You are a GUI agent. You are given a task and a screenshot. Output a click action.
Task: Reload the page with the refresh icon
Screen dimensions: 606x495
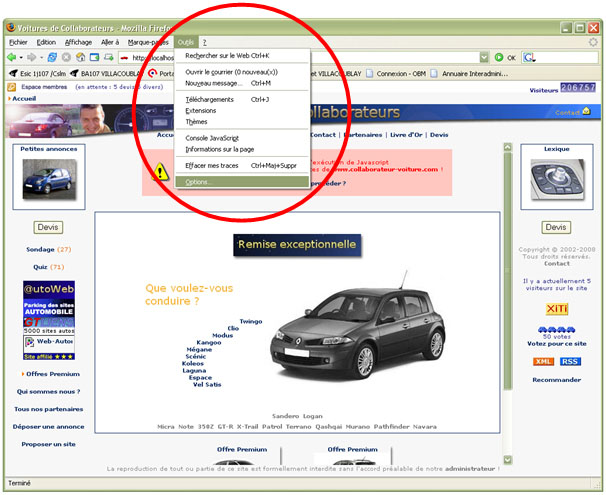click(x=52, y=58)
